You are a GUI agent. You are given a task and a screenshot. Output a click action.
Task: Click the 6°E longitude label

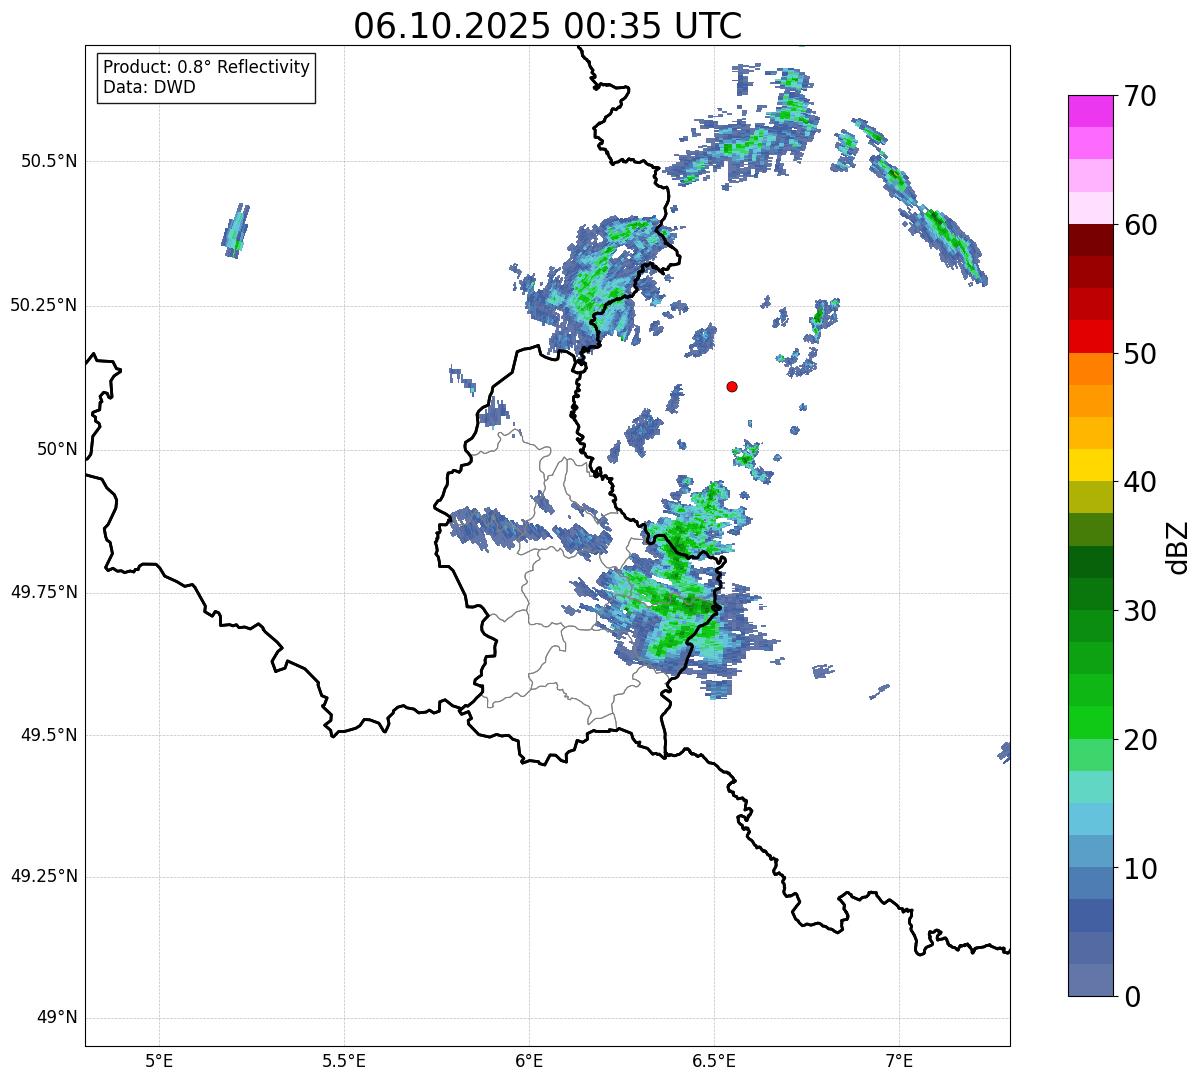pos(529,1061)
